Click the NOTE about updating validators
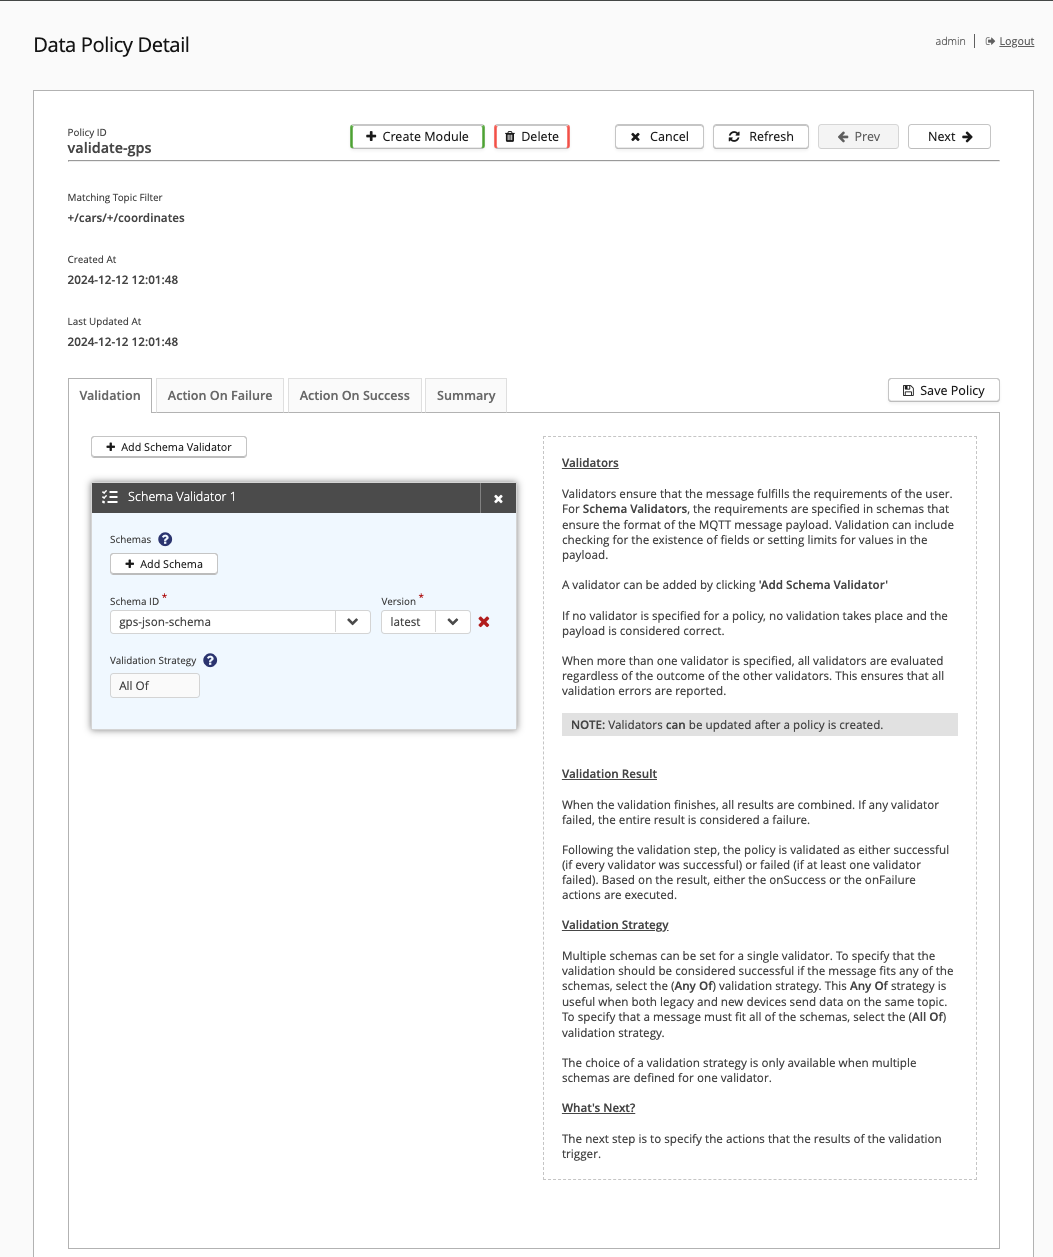The width and height of the screenshot is (1053, 1257). [x=760, y=725]
